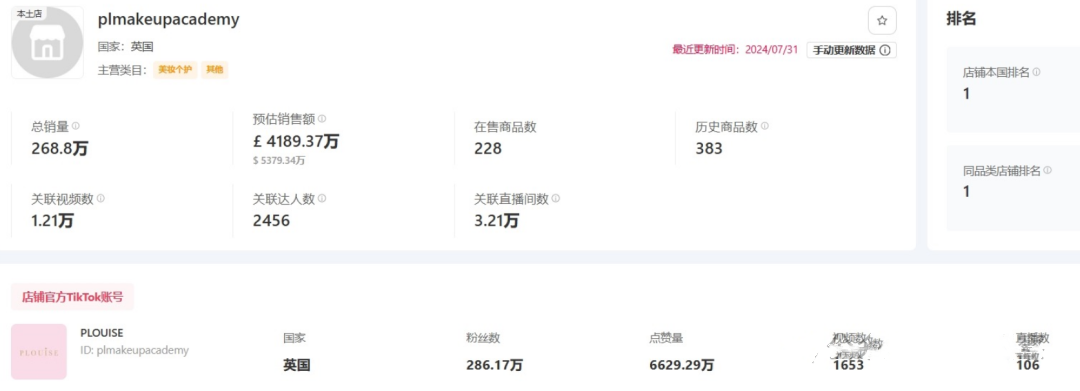This screenshot has width=1080, height=391.
Task: Click the 106 livestream count value
Action: 1028,365
